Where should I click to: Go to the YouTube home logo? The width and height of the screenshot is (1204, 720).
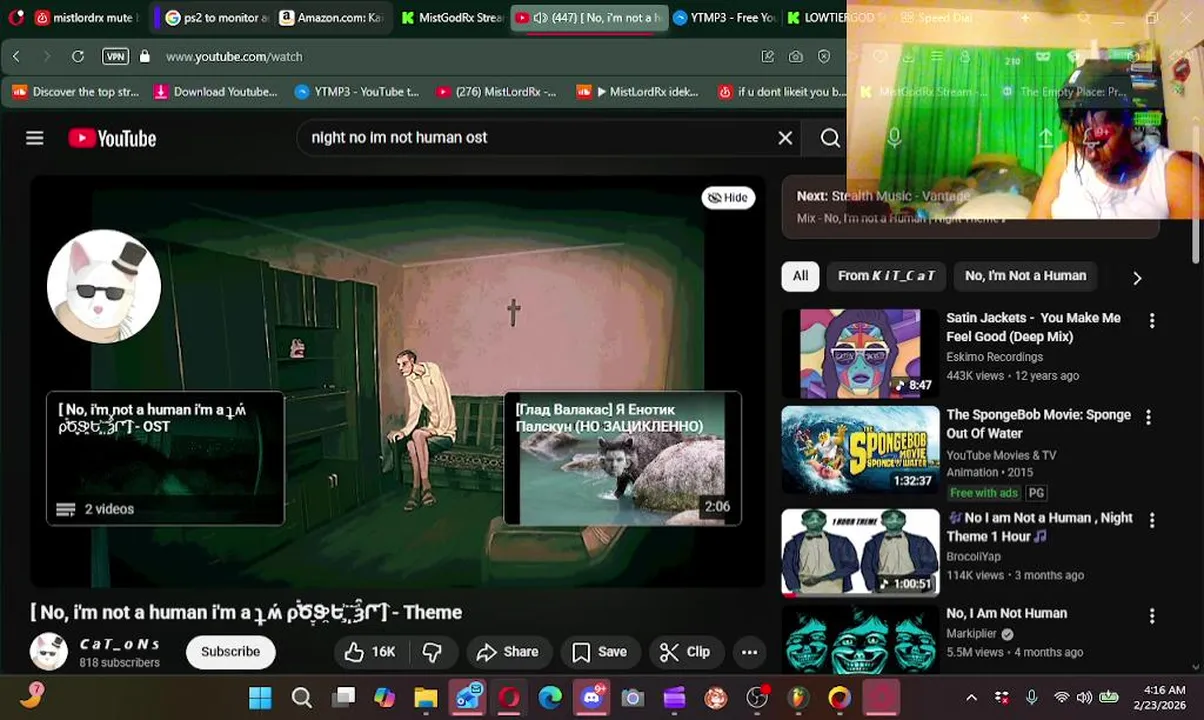point(112,138)
